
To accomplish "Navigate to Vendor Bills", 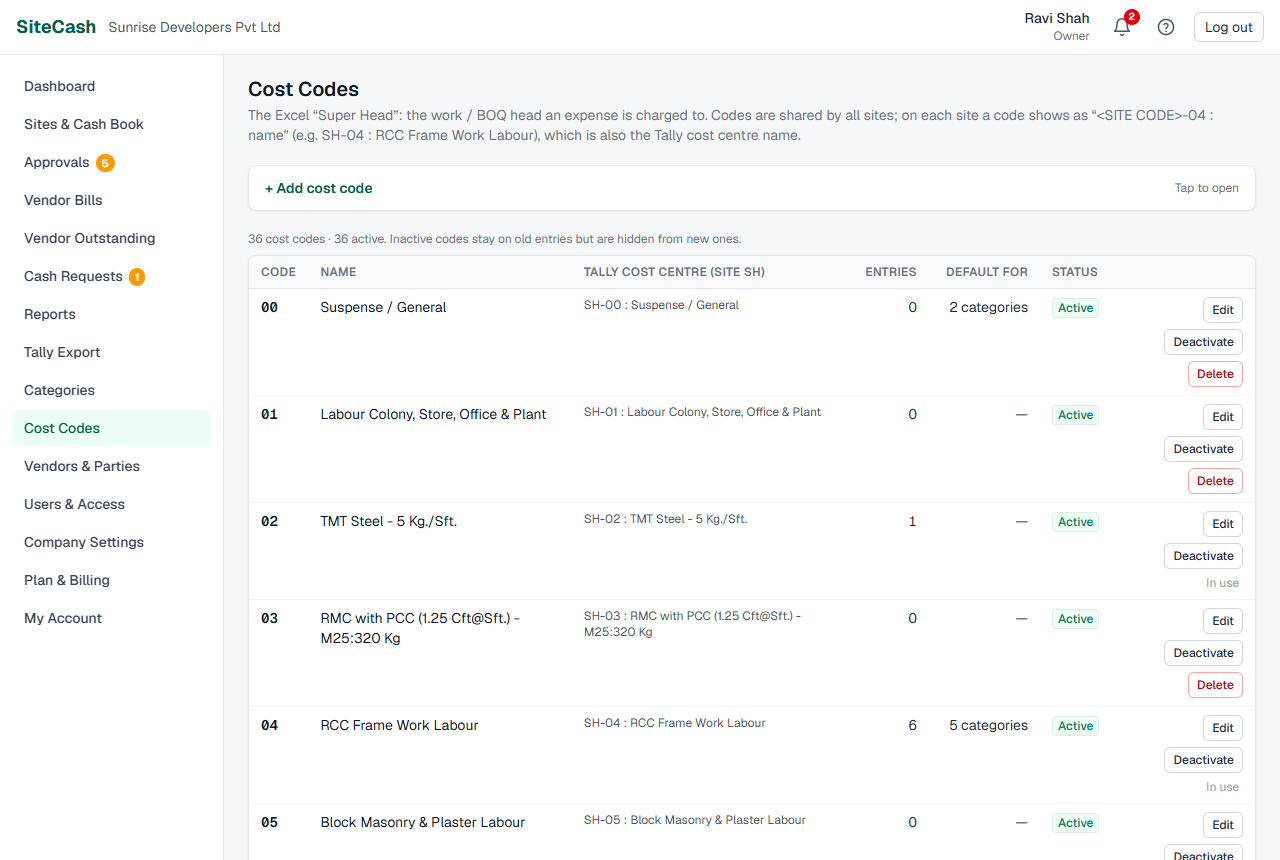I will [x=111, y=200].
